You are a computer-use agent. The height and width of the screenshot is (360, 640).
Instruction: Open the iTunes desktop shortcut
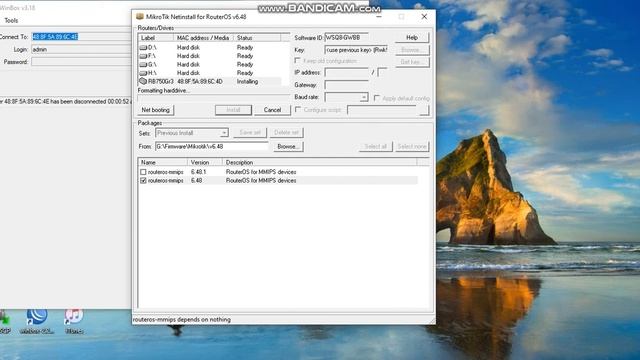(74, 321)
